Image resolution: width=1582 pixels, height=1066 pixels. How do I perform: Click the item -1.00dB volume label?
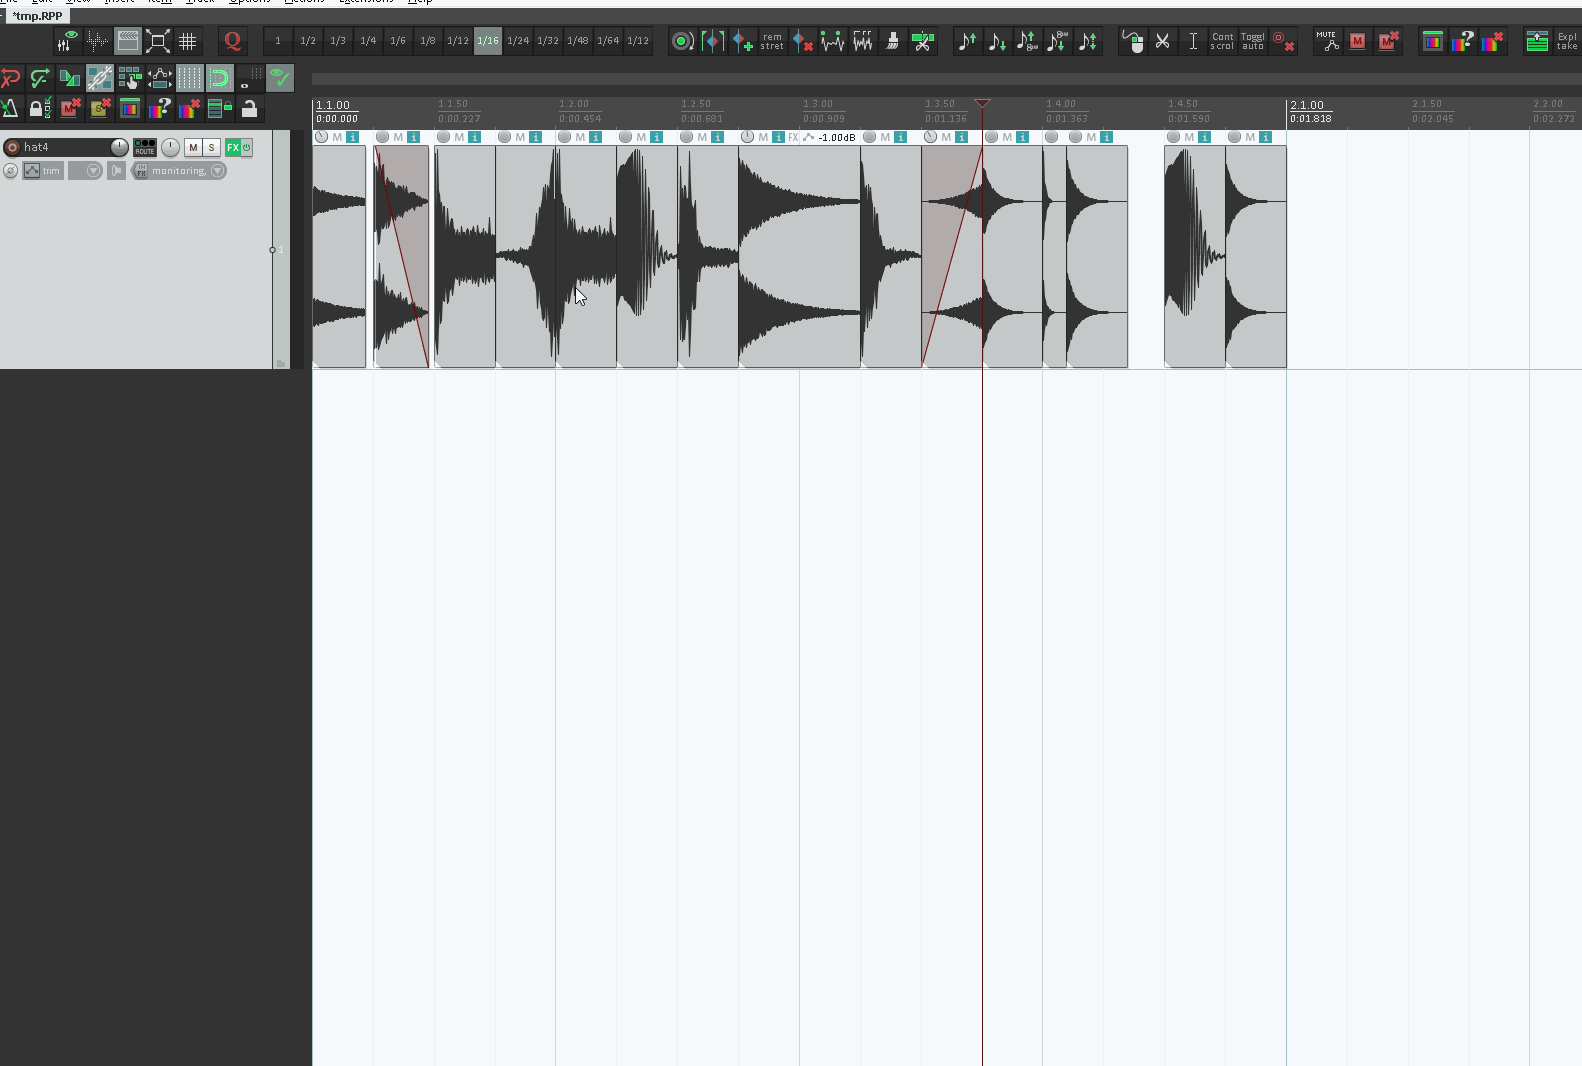(837, 137)
